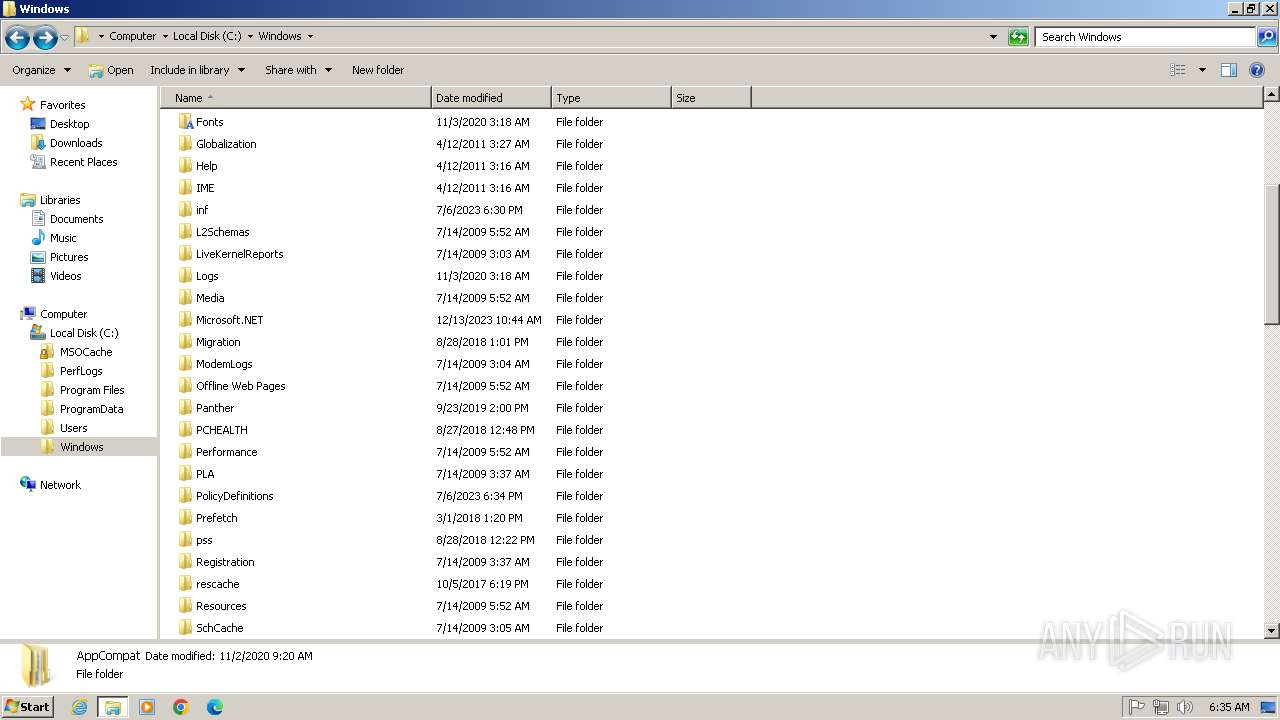Open the Share with dropdown

[298, 70]
